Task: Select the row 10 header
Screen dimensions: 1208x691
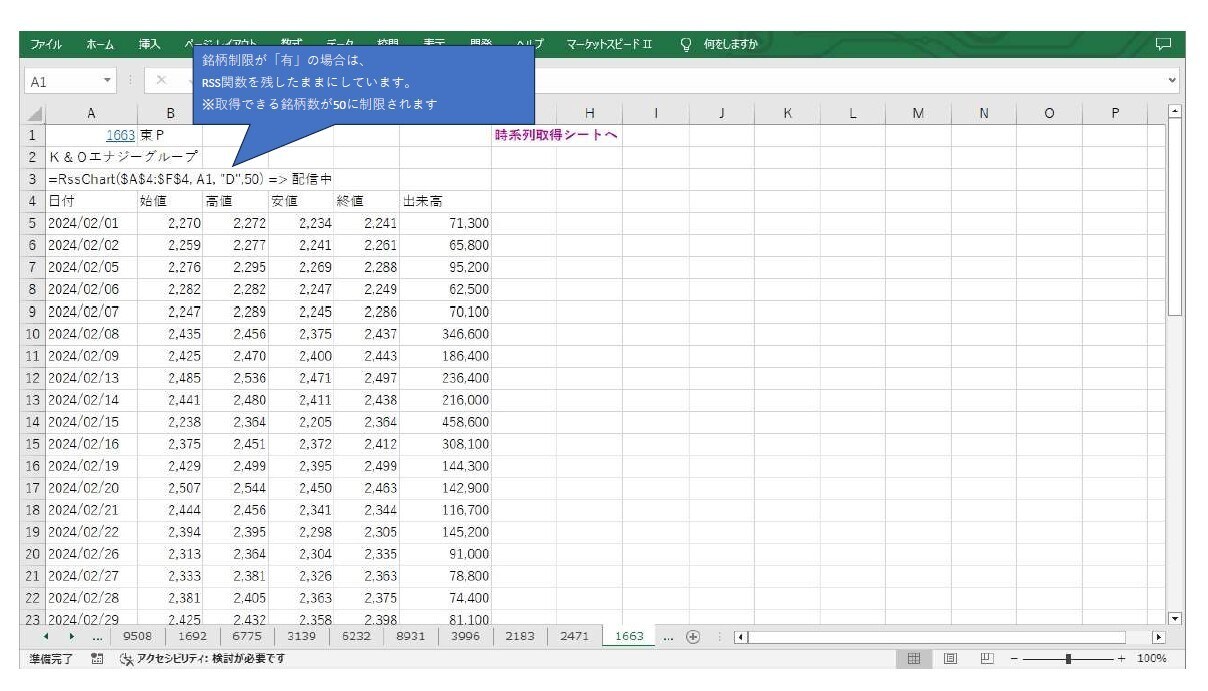Action: point(34,334)
